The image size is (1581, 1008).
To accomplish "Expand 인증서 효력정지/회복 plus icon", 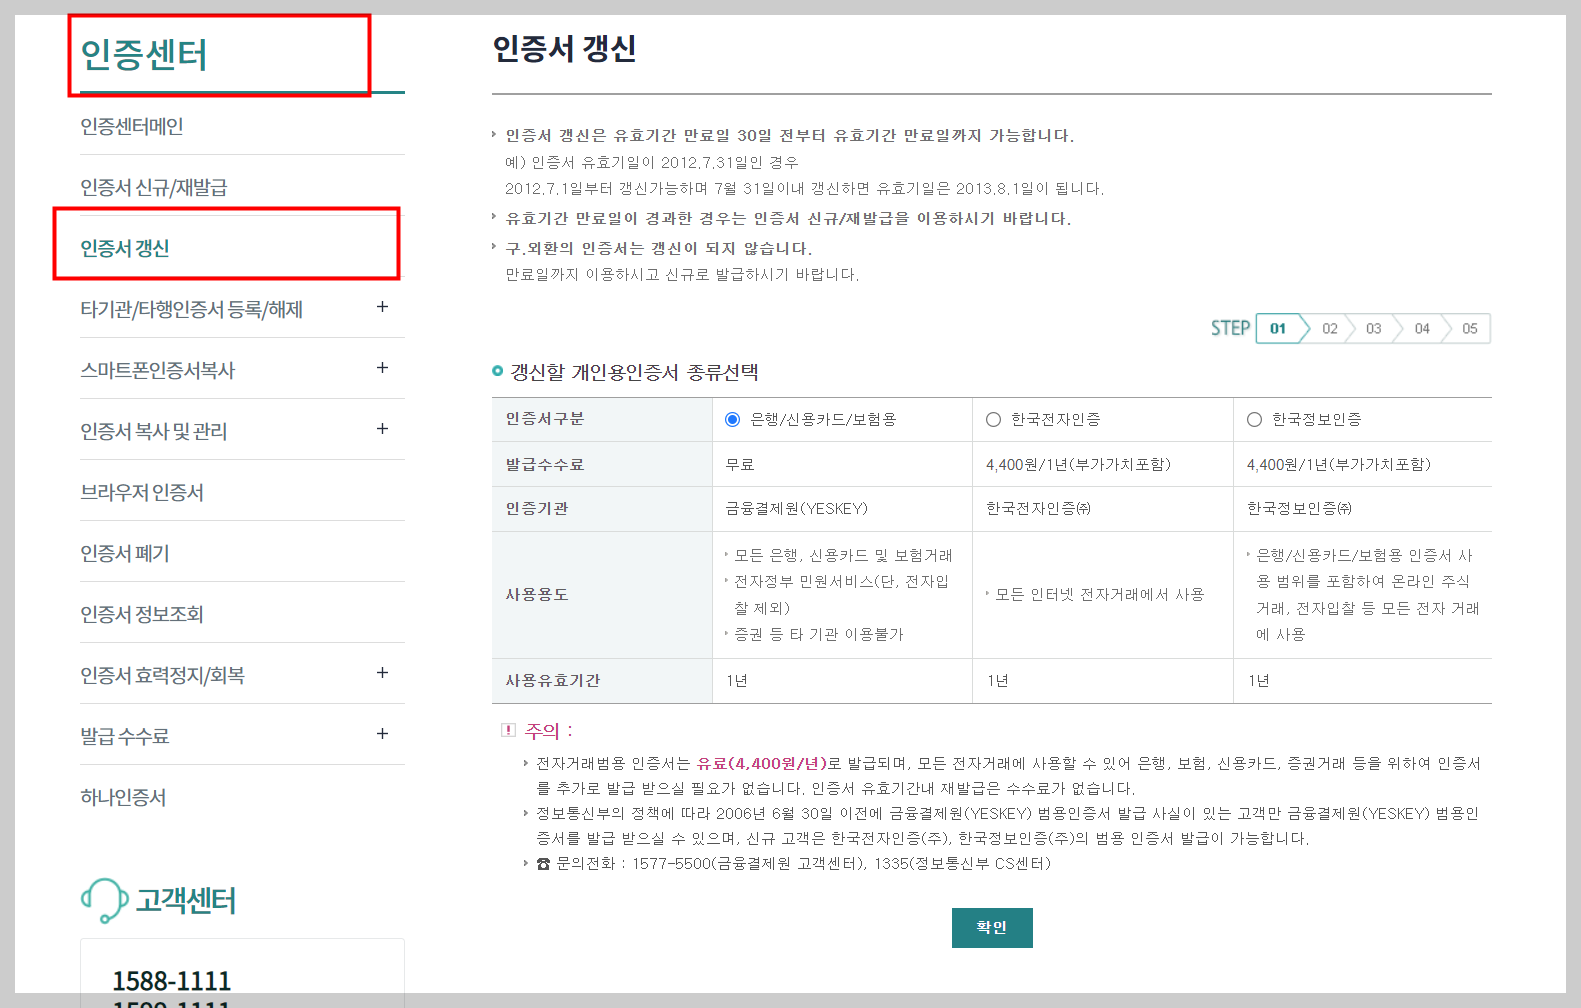I will point(382,673).
